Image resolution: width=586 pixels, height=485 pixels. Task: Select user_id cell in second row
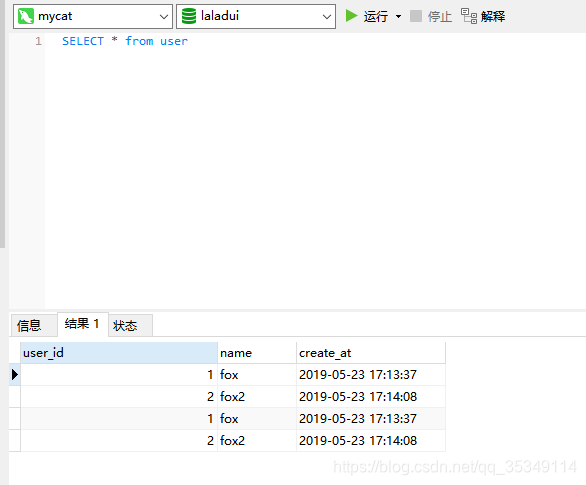(x=119, y=397)
